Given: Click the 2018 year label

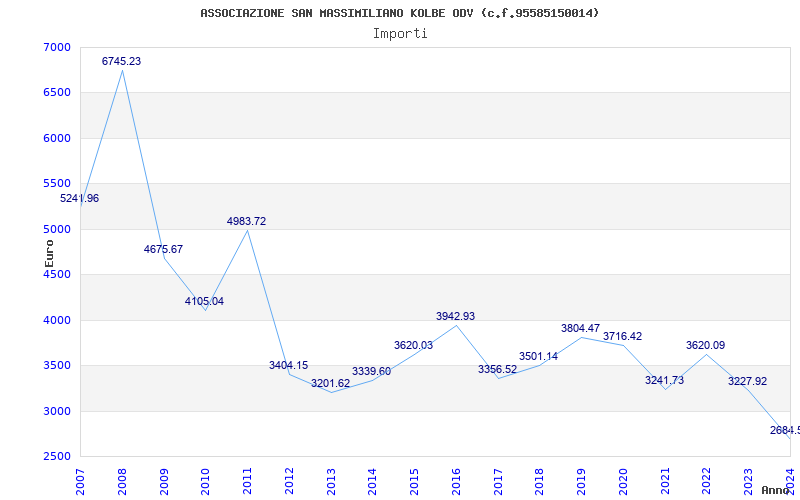Looking at the screenshot, I should 540,482.
